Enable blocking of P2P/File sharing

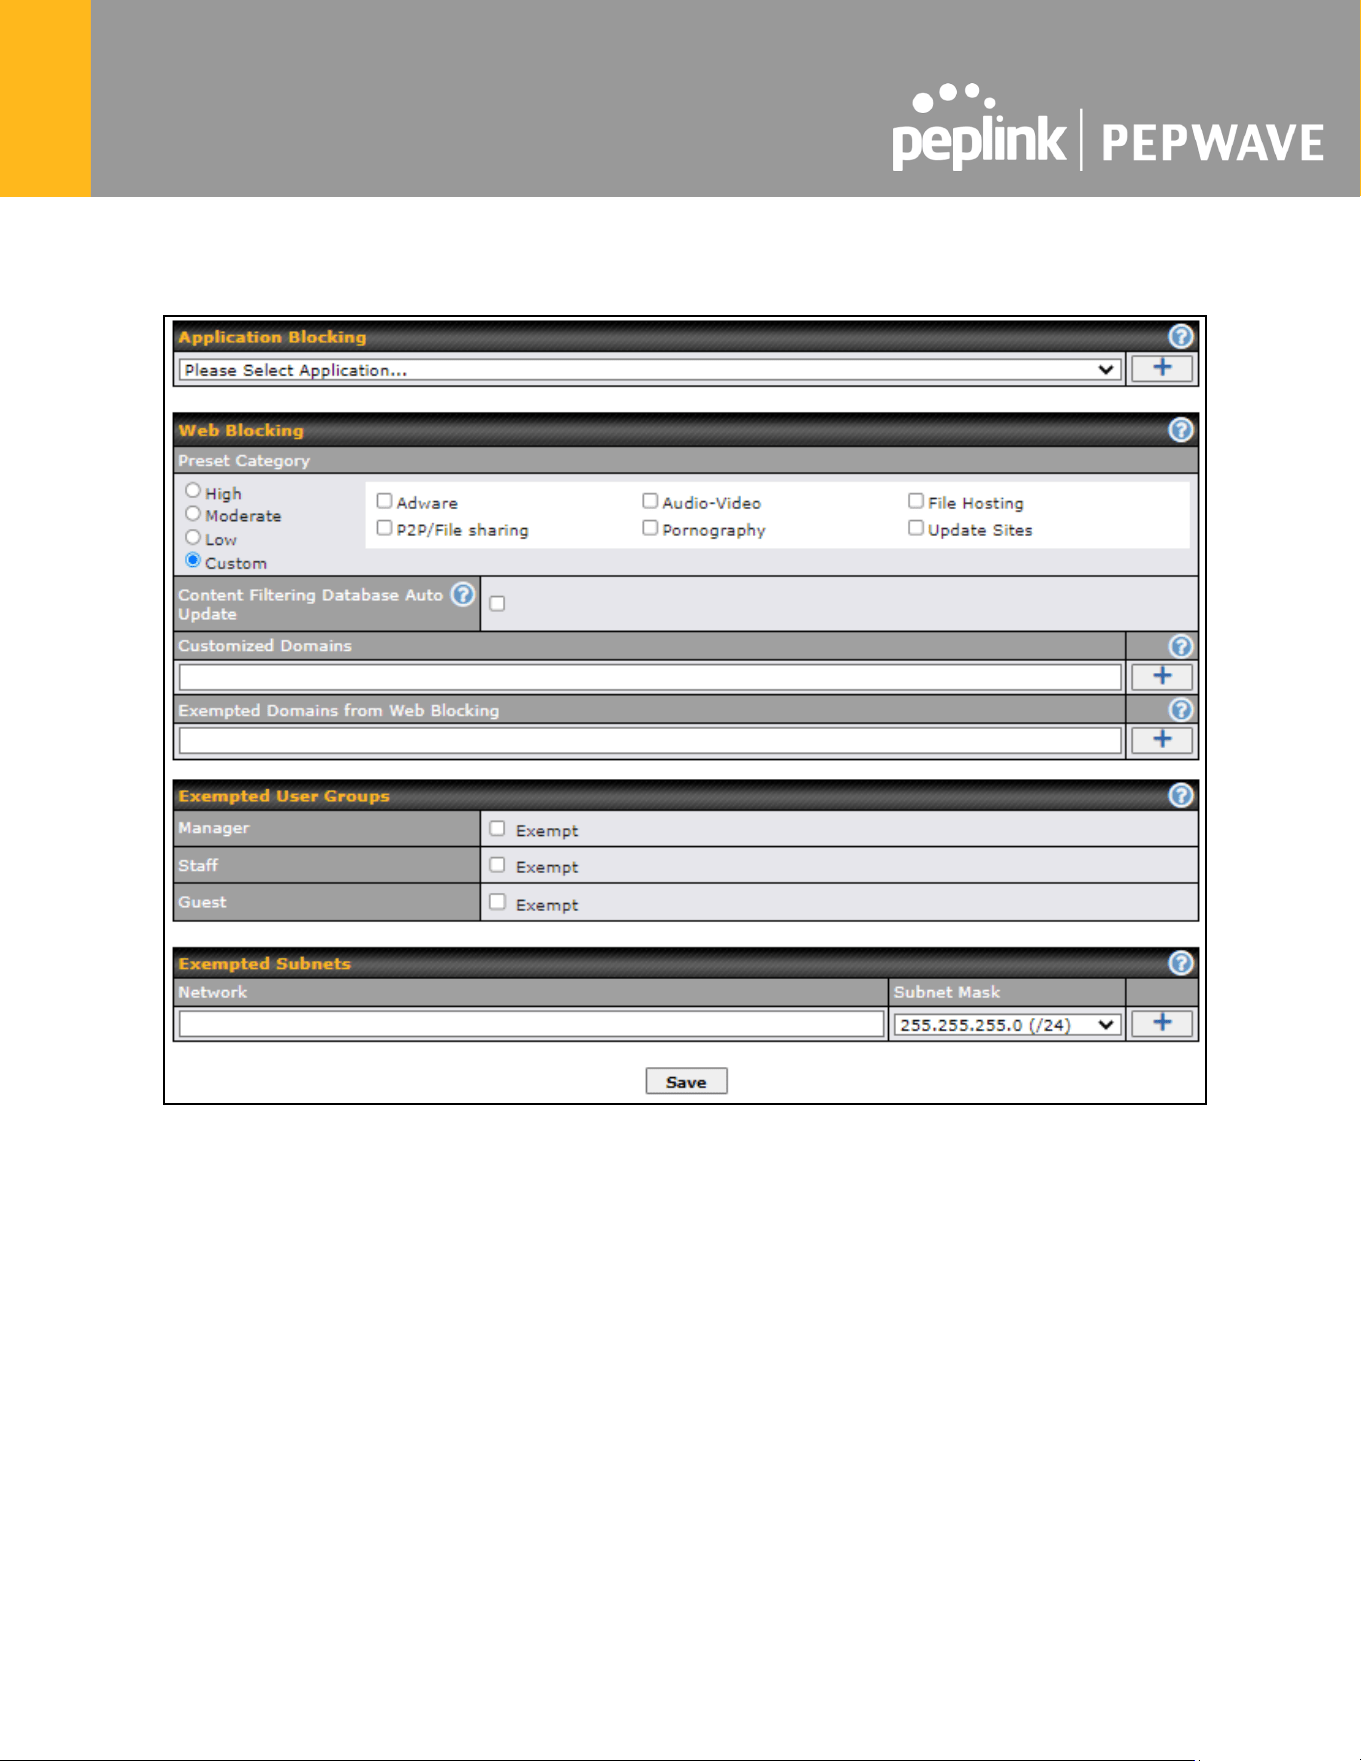click(x=384, y=528)
